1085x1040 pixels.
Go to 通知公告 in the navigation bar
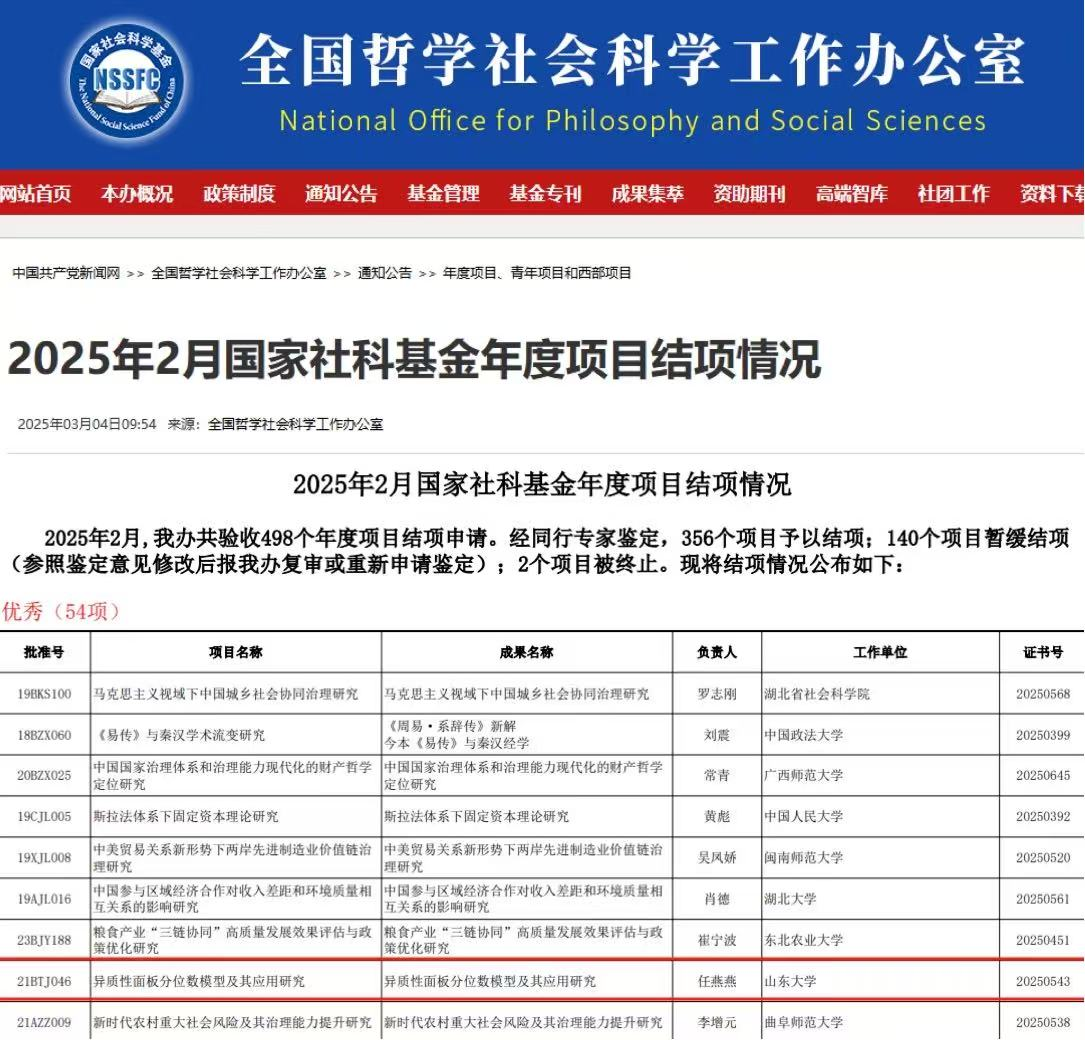point(341,194)
